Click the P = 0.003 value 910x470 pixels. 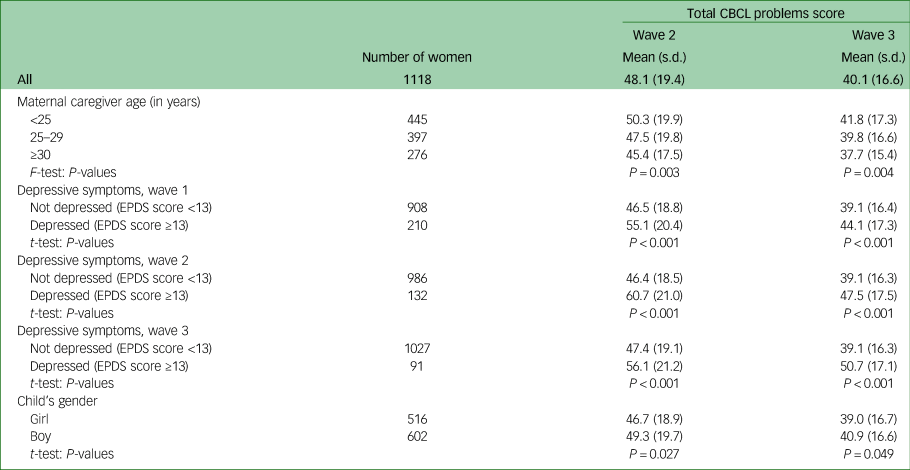pos(658,172)
